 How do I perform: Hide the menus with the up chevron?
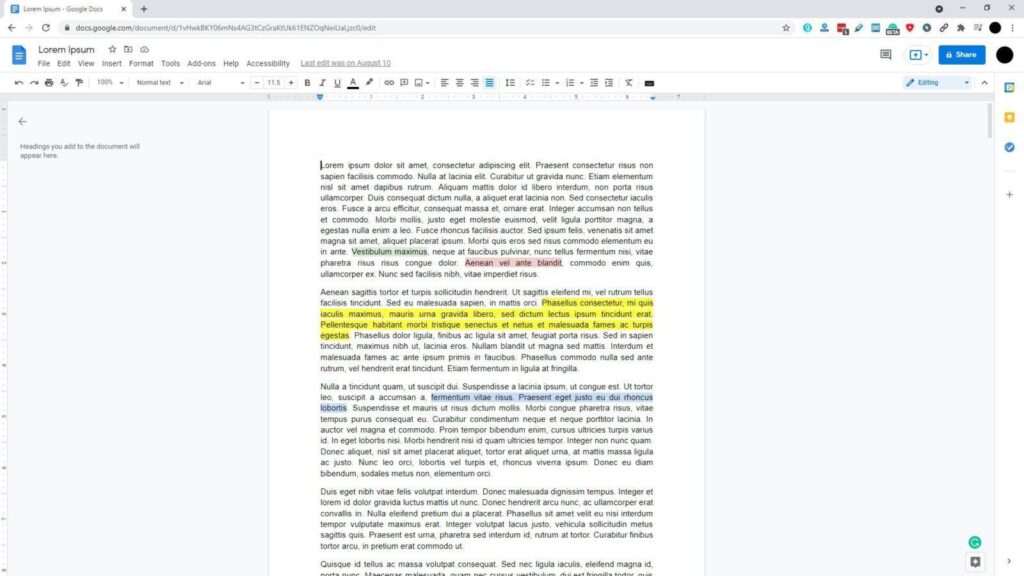click(984, 83)
